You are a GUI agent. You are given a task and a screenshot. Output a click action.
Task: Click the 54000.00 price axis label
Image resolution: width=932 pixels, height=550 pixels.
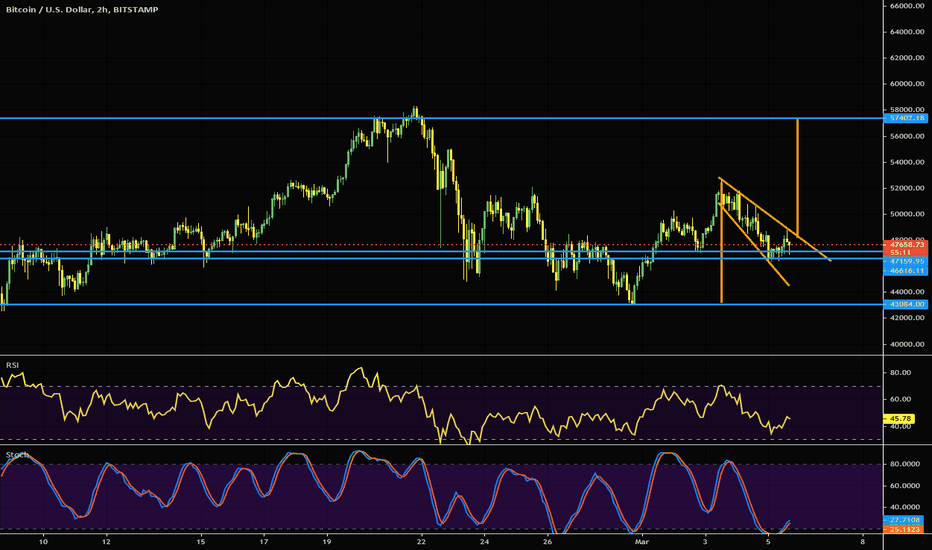907,162
